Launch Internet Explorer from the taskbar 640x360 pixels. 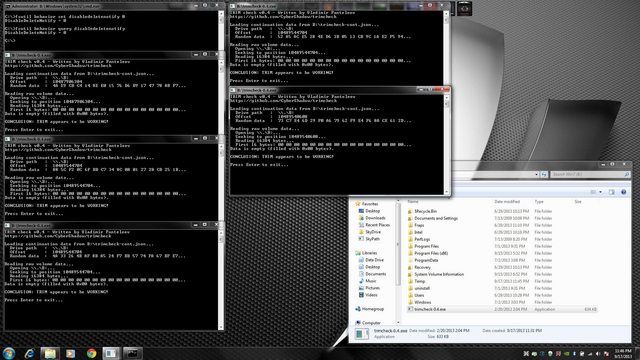pyautogui.click(x=29, y=353)
